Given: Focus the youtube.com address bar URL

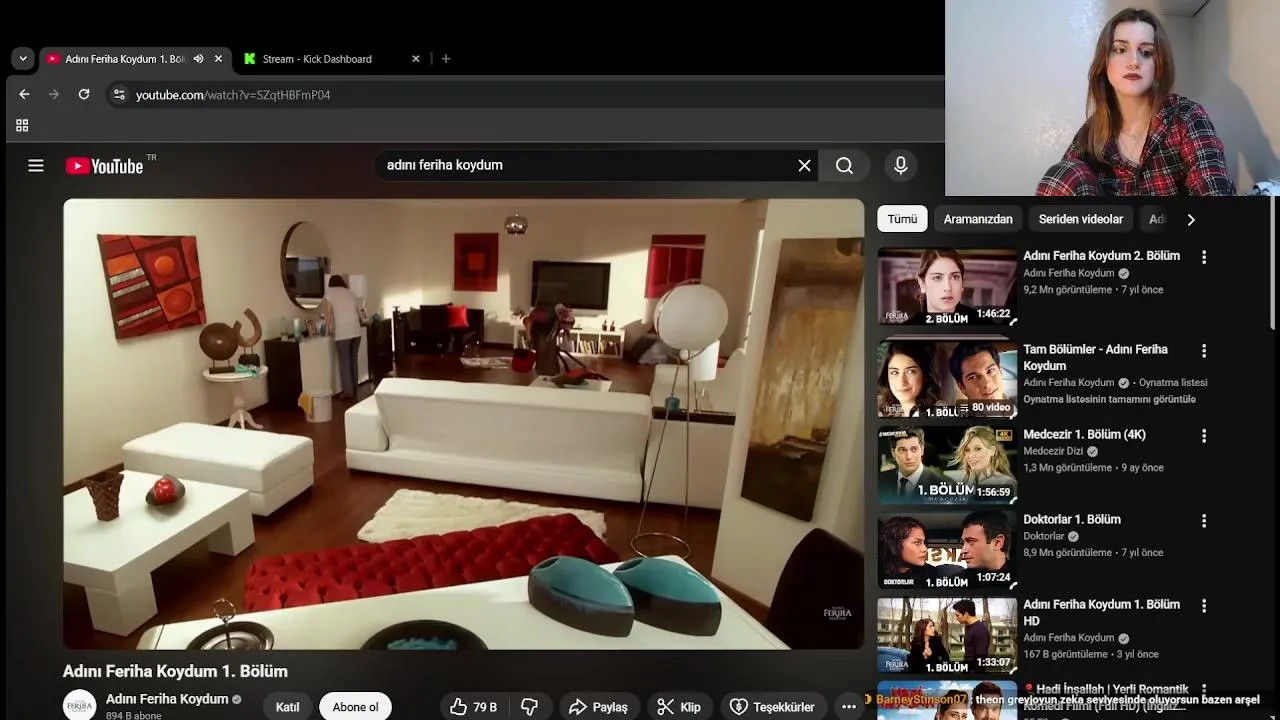Looking at the screenshot, I should (233, 95).
